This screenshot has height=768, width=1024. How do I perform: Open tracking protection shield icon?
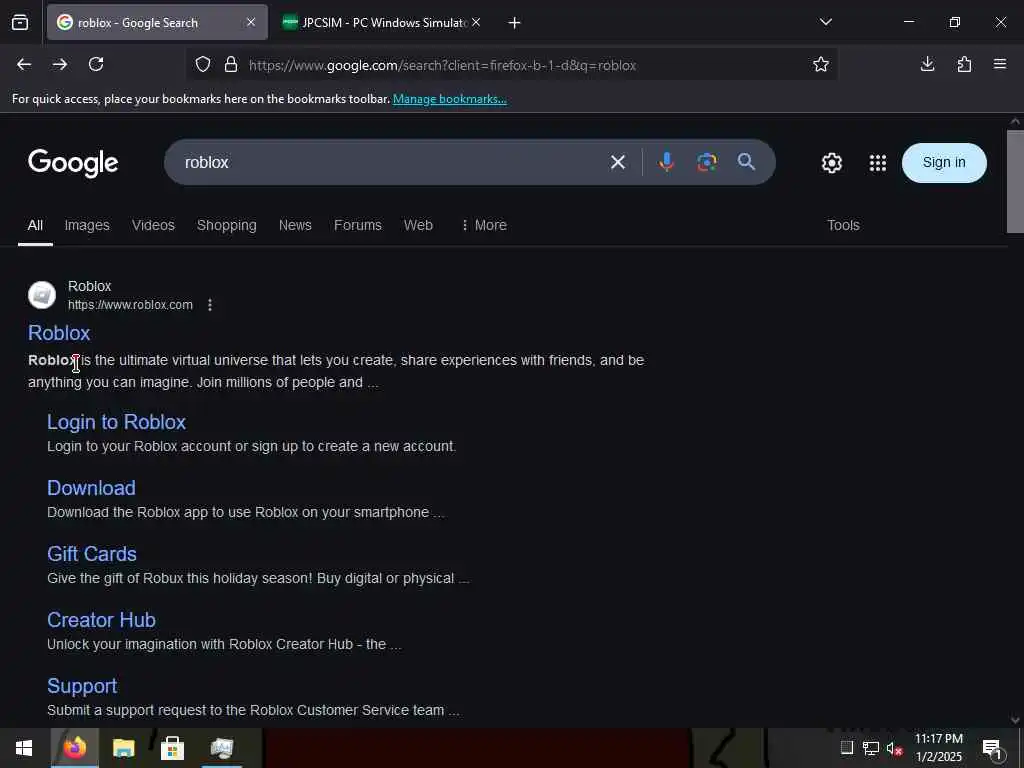point(203,64)
